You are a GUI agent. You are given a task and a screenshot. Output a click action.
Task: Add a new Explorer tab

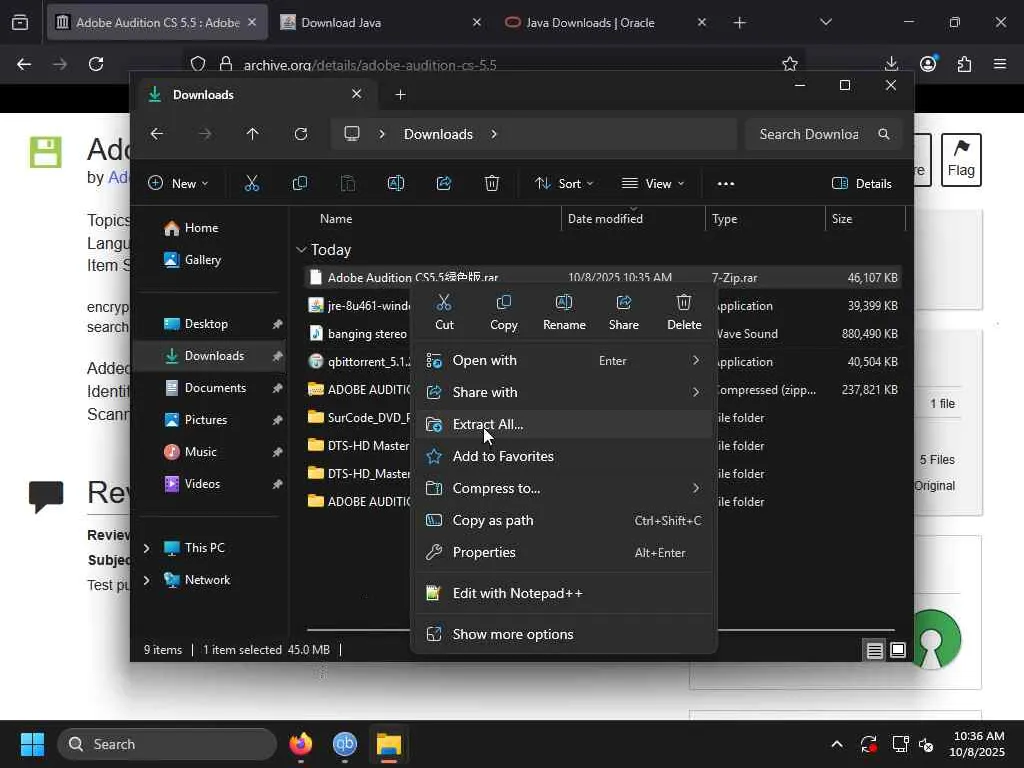point(400,95)
